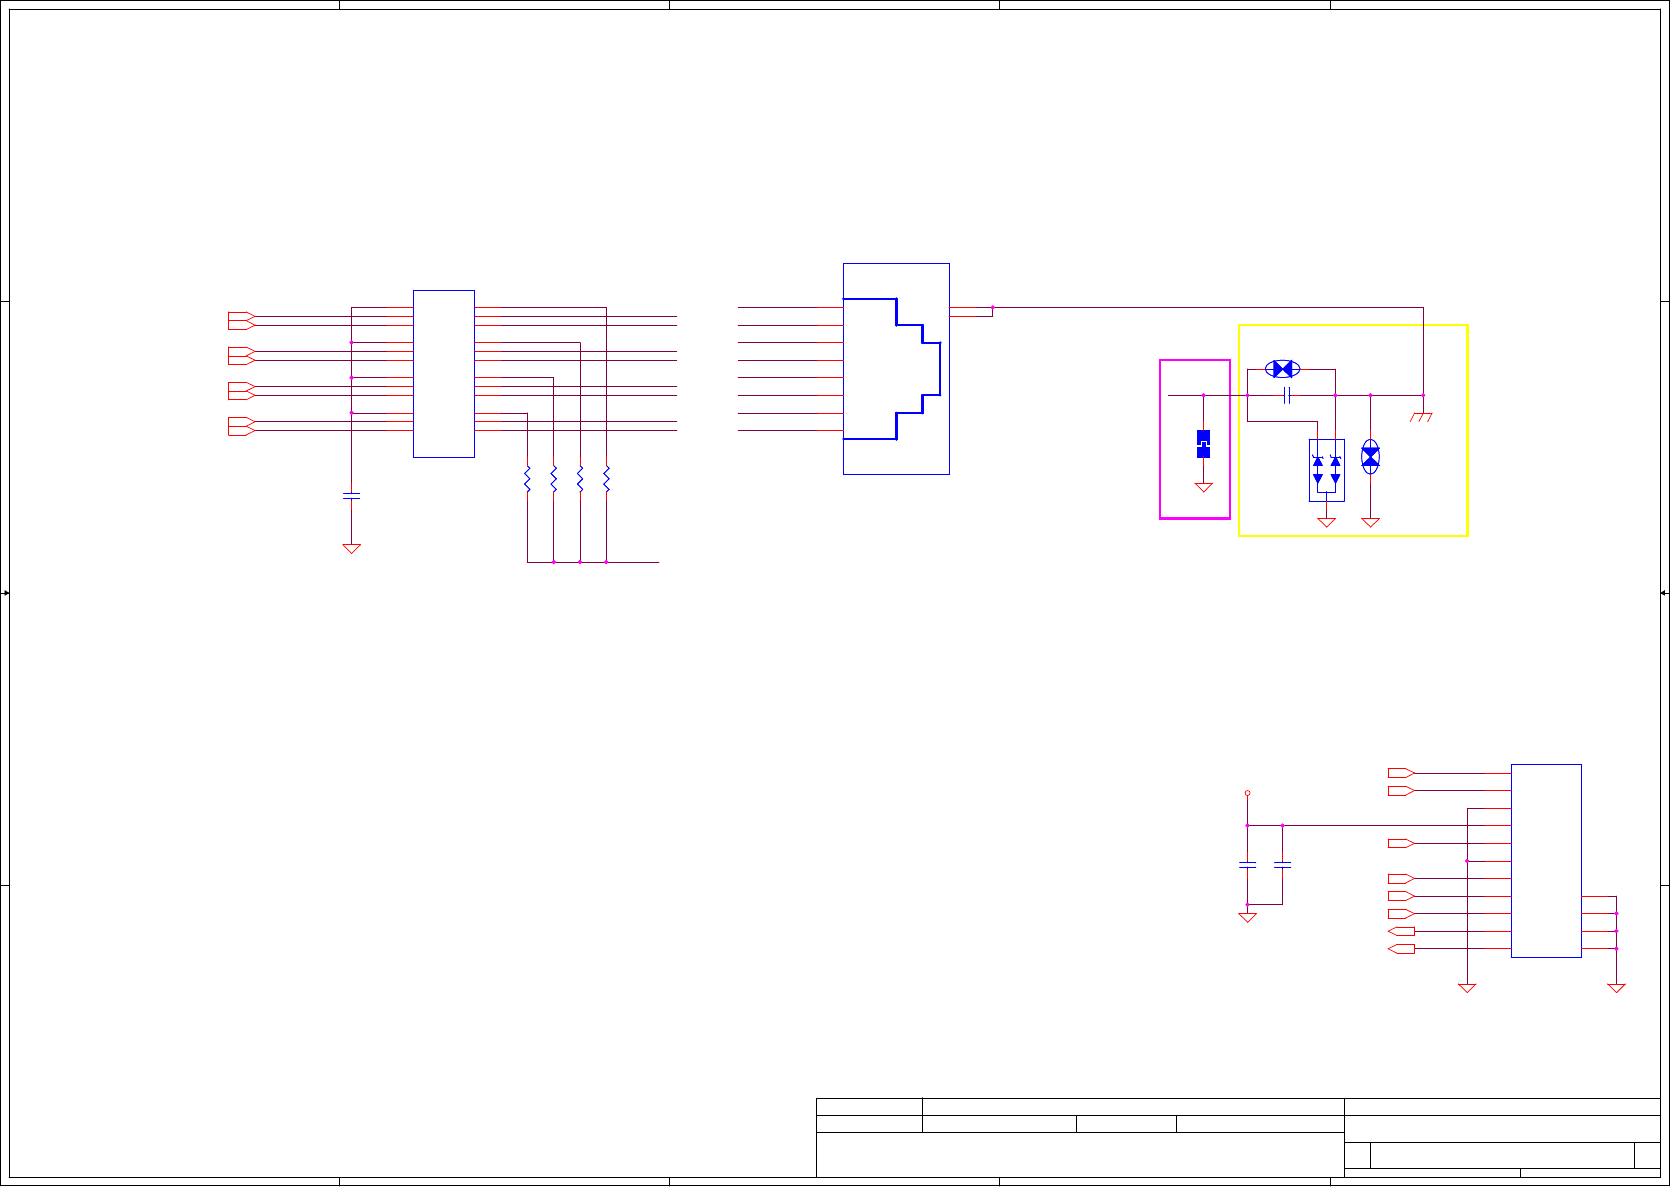Select vertical oval suppressor in yellow box
The width and height of the screenshot is (1670, 1187).
(1370, 457)
